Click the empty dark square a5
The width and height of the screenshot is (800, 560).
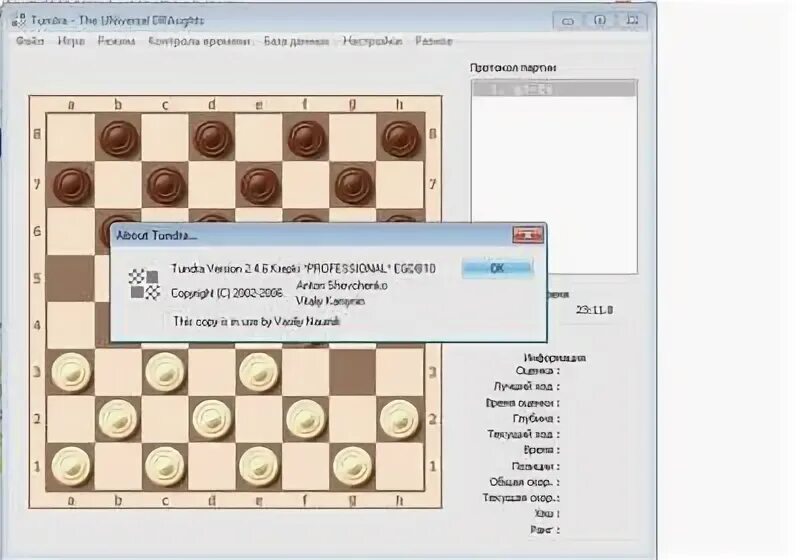tap(70, 278)
